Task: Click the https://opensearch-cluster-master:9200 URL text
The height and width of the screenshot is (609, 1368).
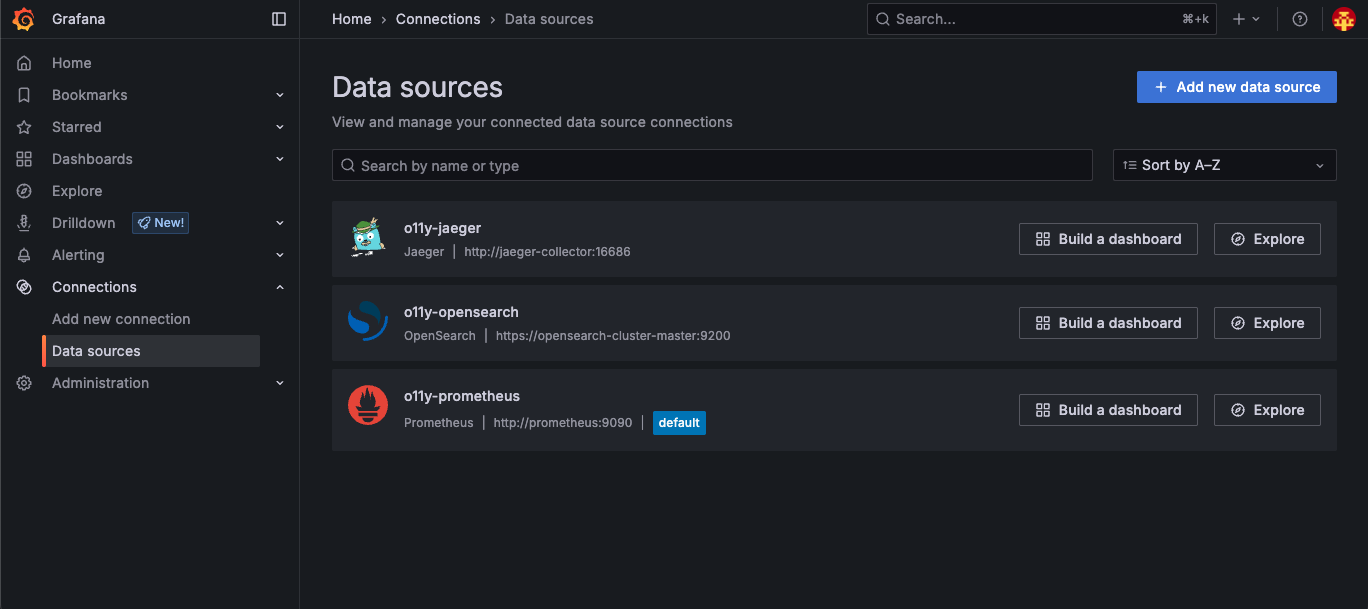Action: tap(613, 336)
